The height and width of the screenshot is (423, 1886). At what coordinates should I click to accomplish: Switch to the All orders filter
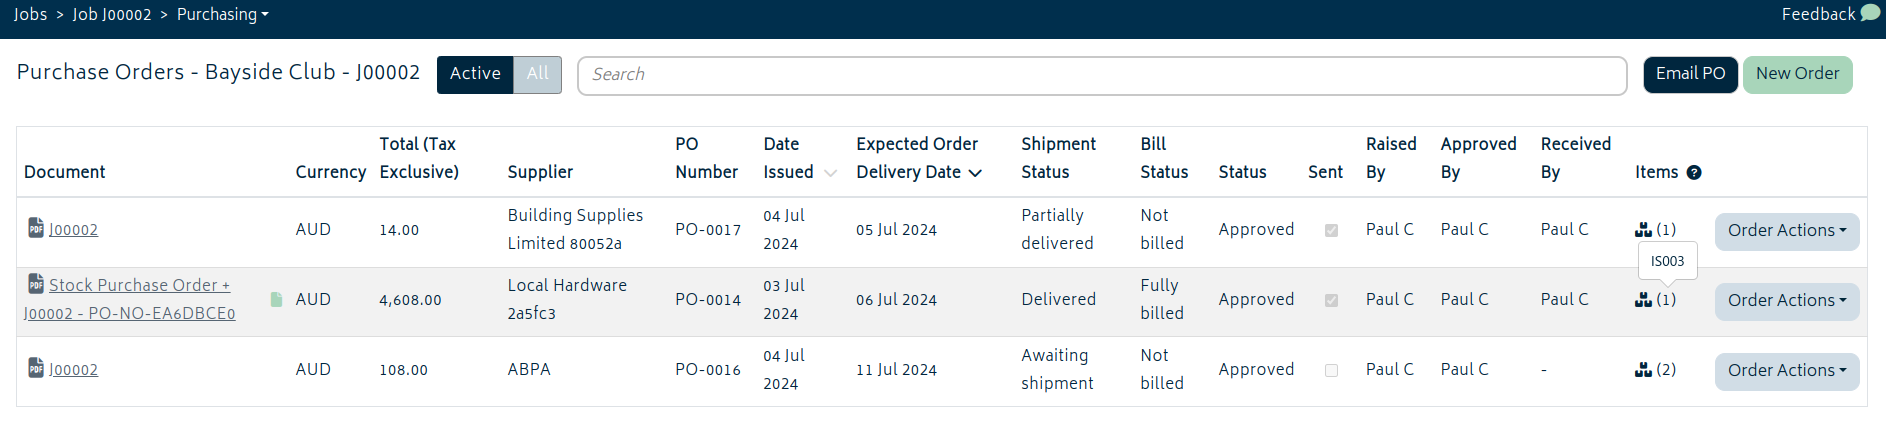538,74
